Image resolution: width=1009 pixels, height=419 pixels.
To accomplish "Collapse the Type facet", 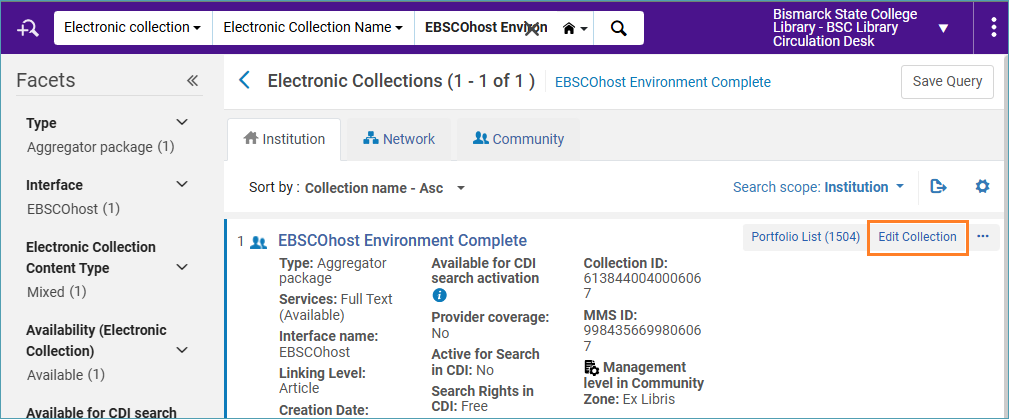I will click(x=183, y=122).
